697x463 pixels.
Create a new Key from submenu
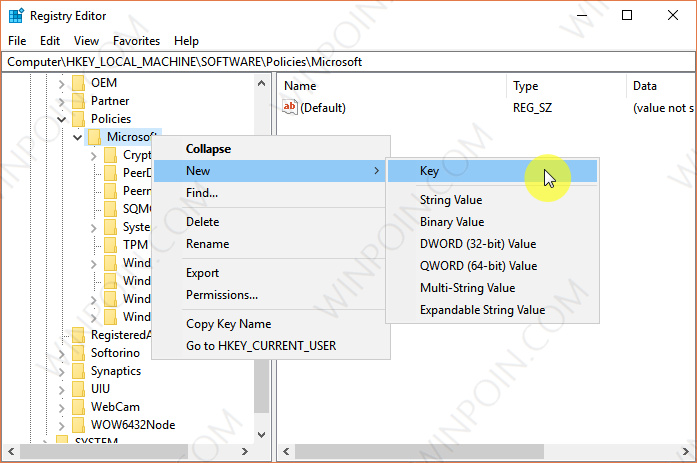click(x=492, y=171)
